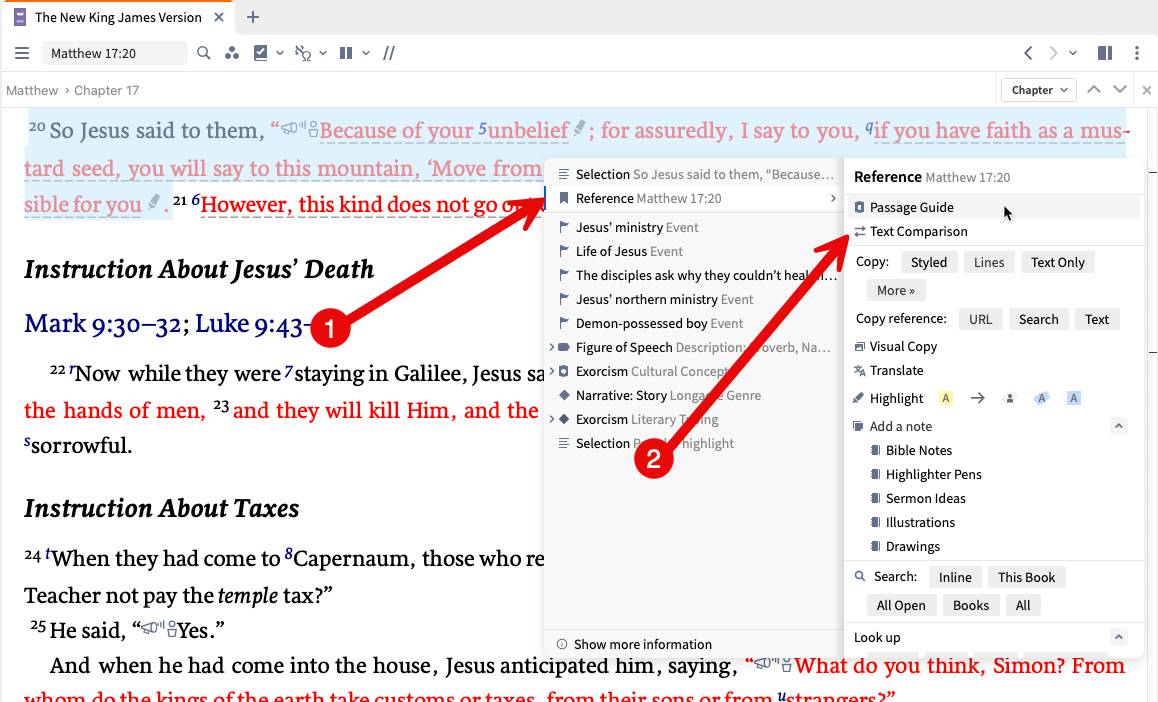Go to next chapter with down arrow

1120,89
